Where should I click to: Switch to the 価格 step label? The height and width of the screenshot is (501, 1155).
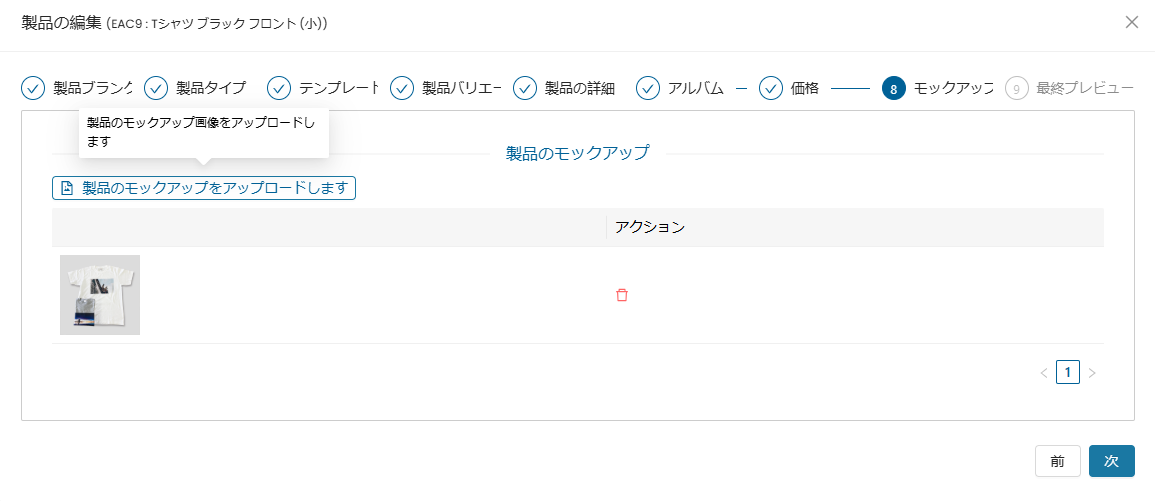click(805, 88)
